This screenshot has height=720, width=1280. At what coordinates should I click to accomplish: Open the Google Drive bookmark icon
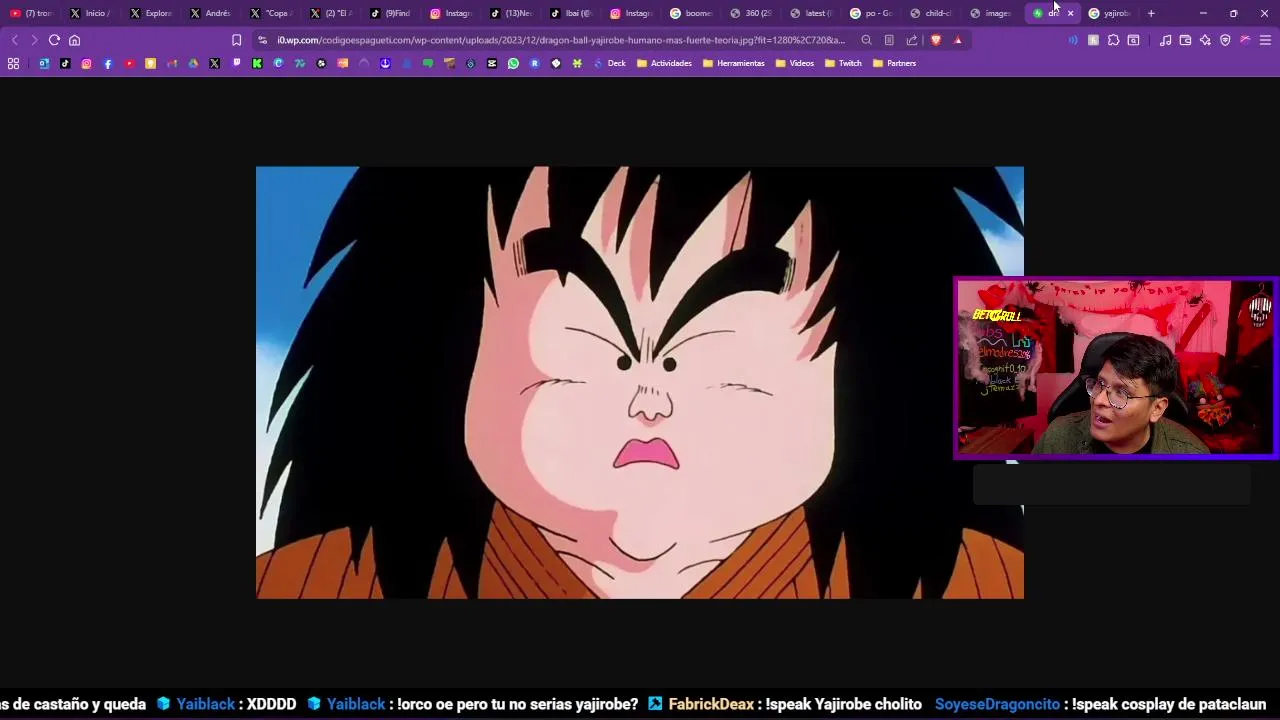point(193,63)
